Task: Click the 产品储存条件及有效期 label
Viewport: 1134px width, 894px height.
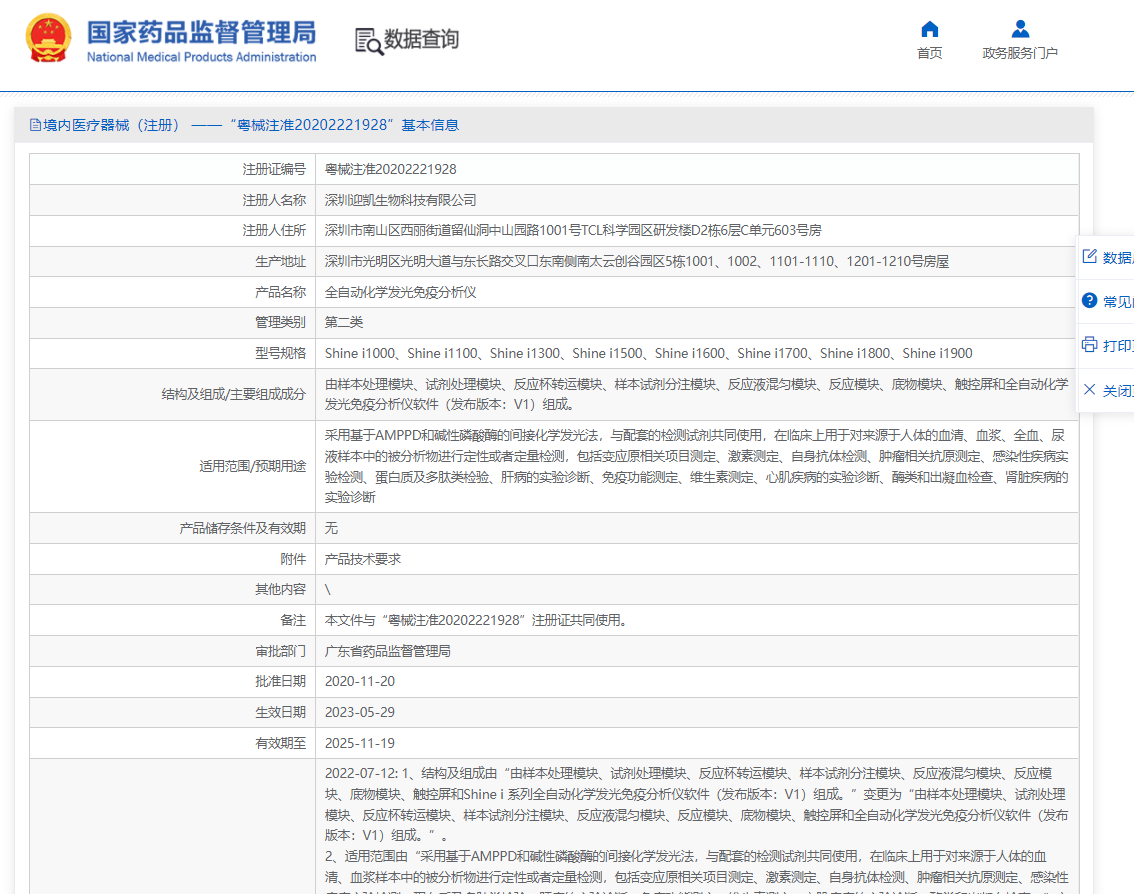Action: click(243, 529)
